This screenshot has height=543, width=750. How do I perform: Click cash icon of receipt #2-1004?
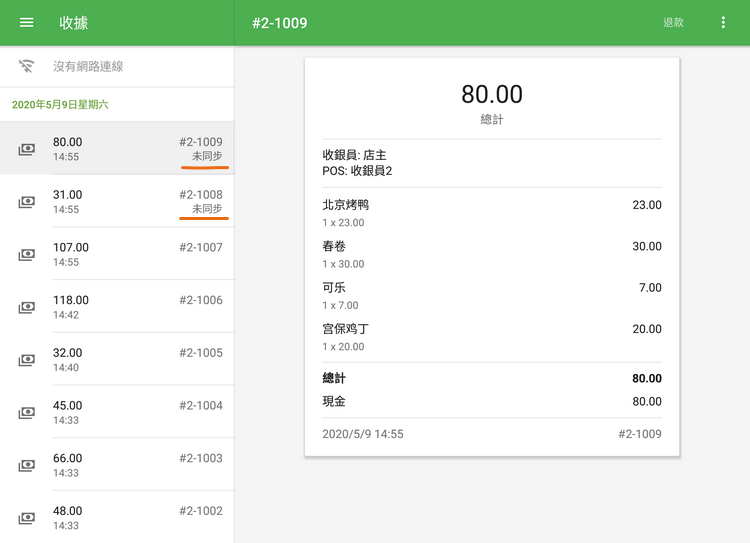click(x=27, y=412)
